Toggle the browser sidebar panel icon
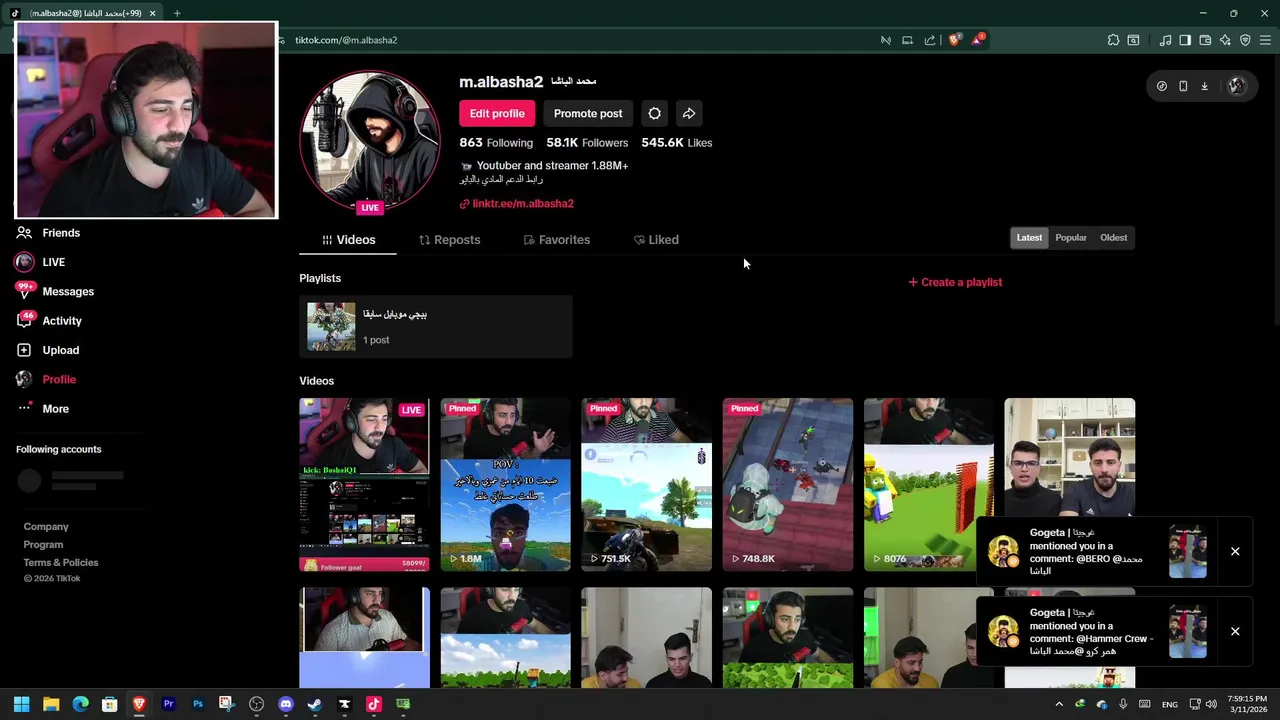 coord(1185,40)
